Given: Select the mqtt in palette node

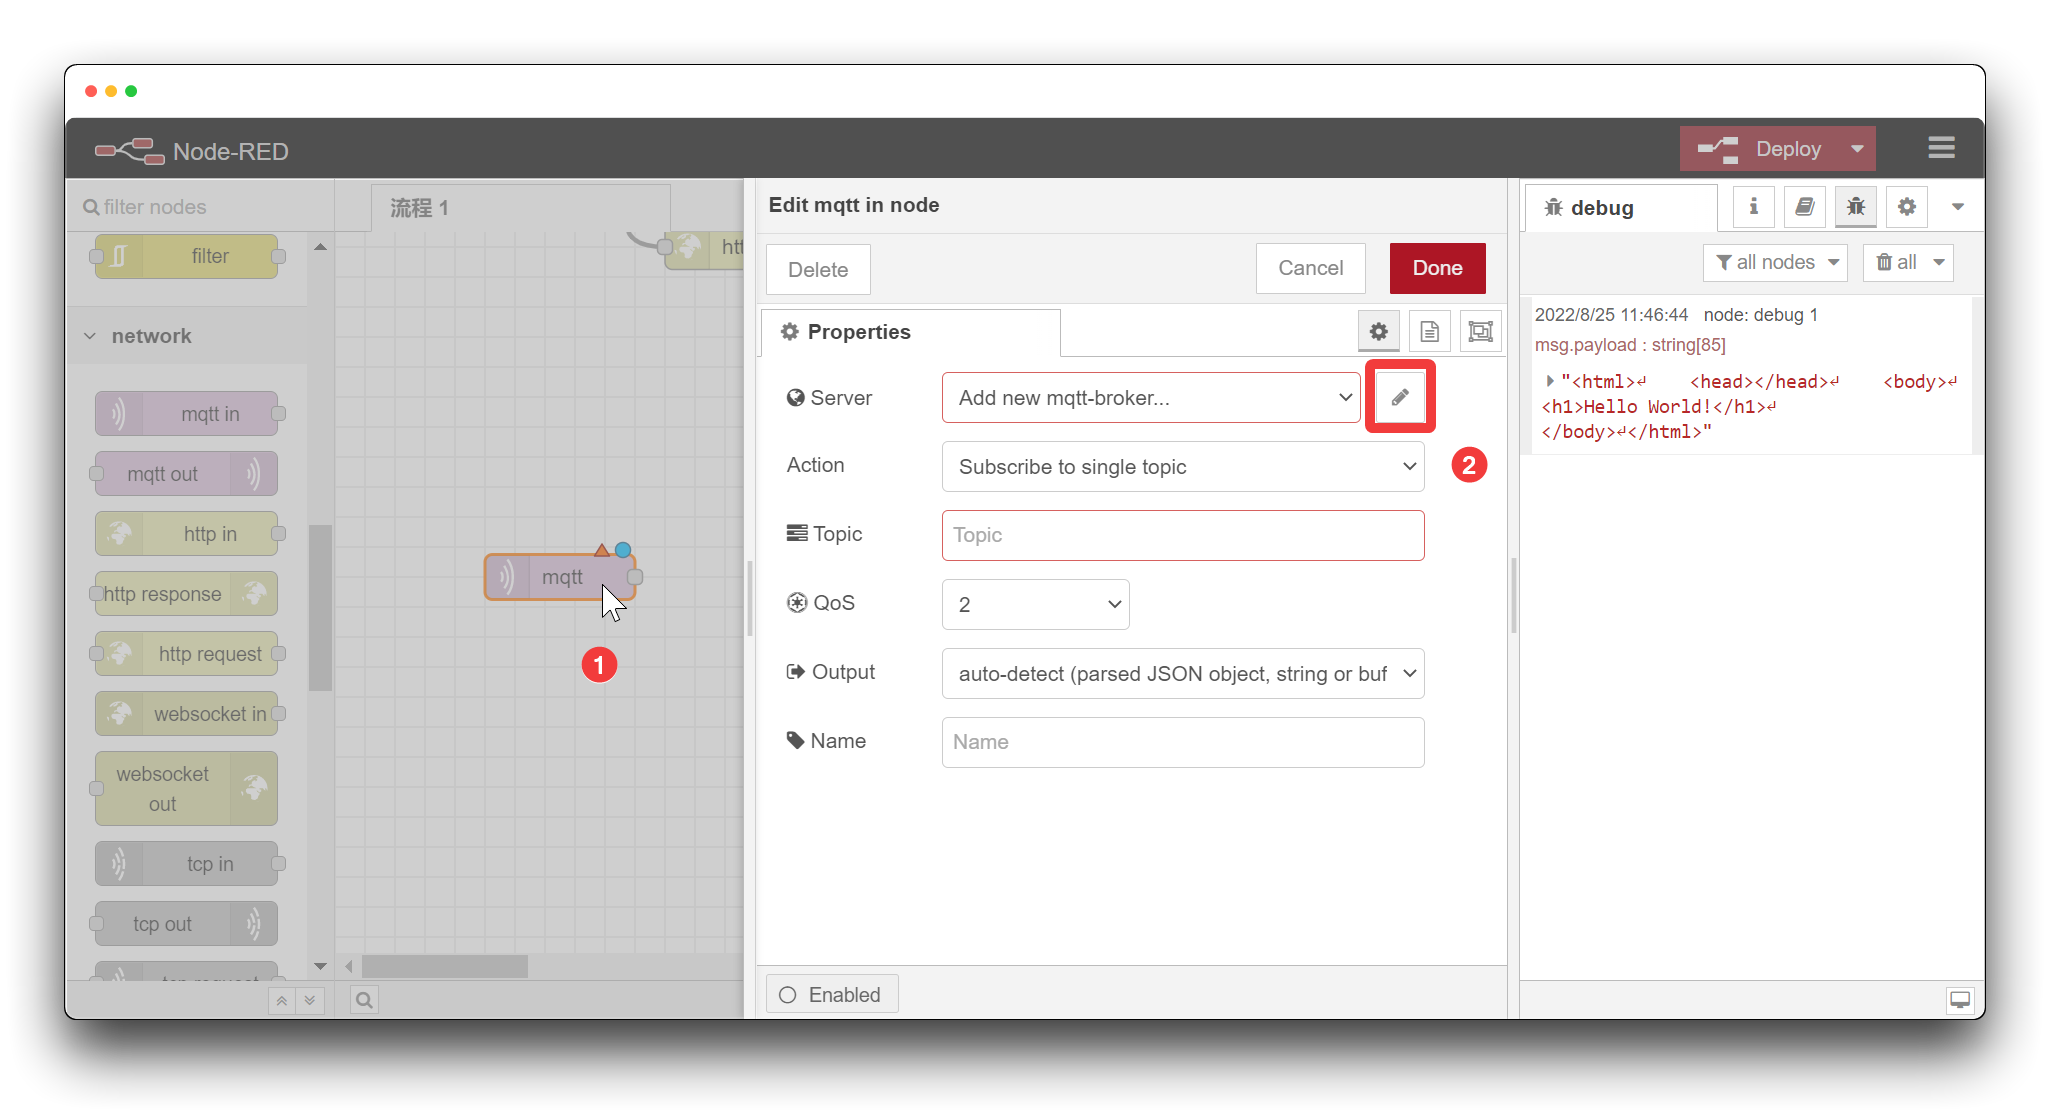Looking at the screenshot, I should pyautogui.click(x=187, y=414).
